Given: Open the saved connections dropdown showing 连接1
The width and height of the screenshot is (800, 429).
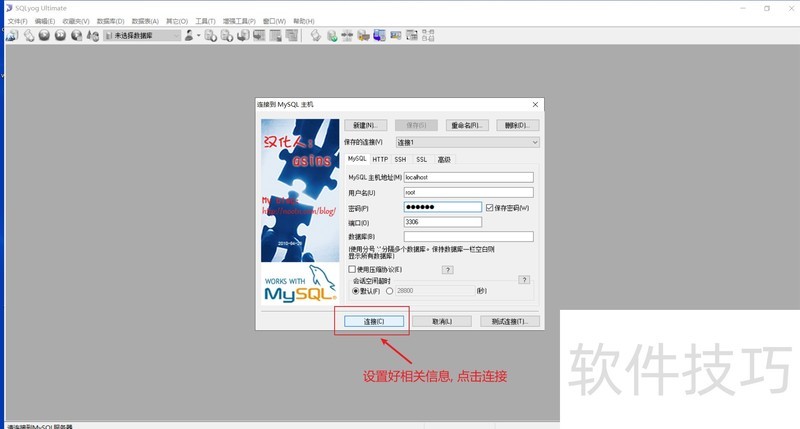Looking at the screenshot, I should [x=467, y=142].
